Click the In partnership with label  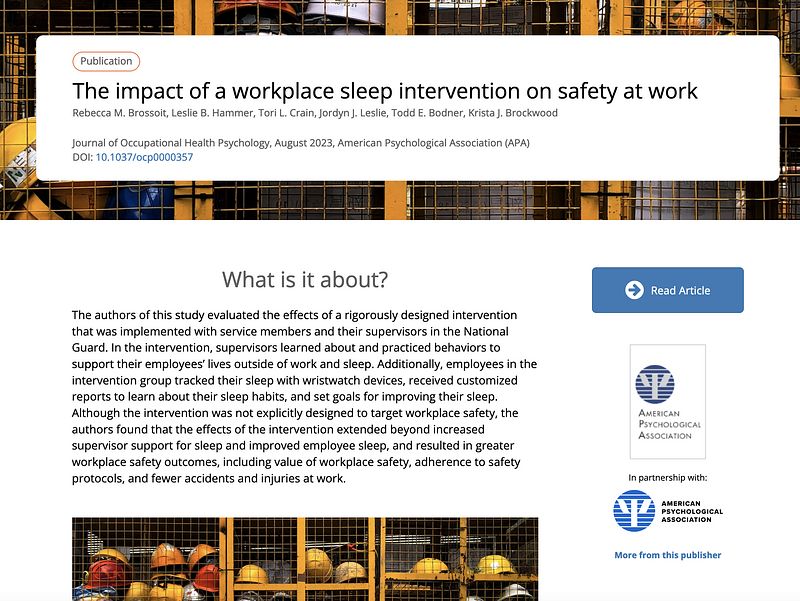point(667,477)
